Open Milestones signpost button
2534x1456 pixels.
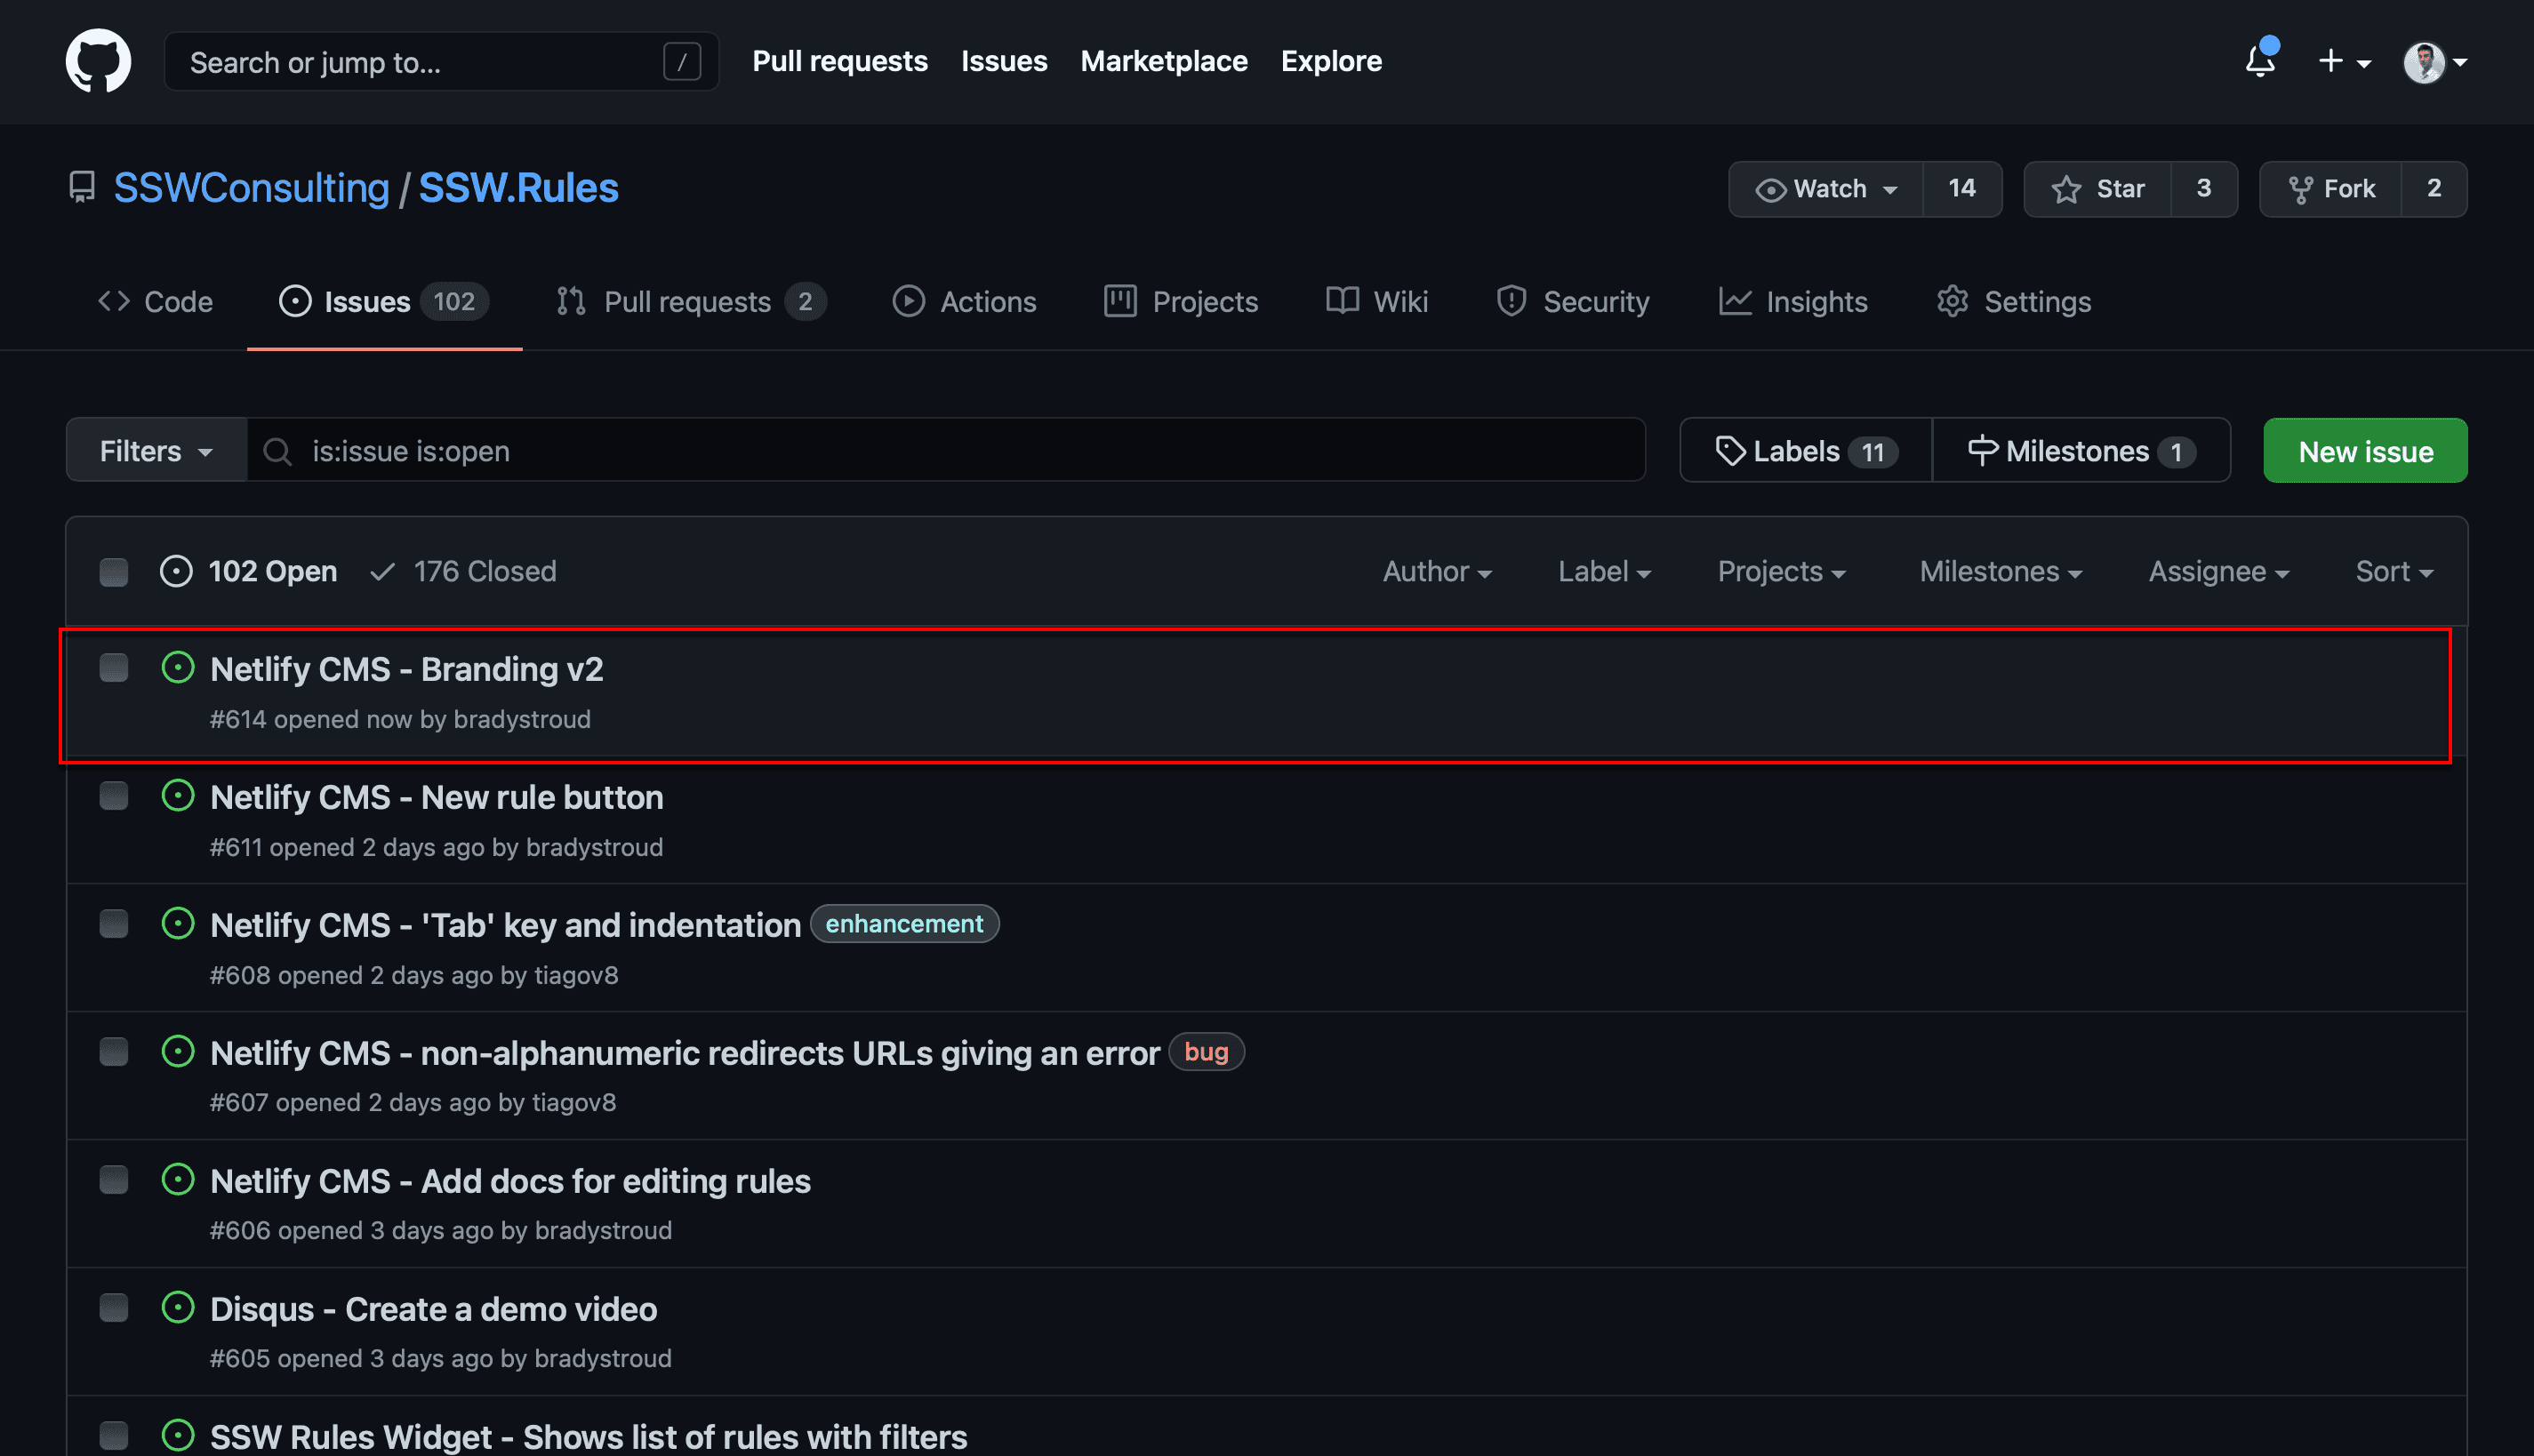pyautogui.click(x=2080, y=451)
